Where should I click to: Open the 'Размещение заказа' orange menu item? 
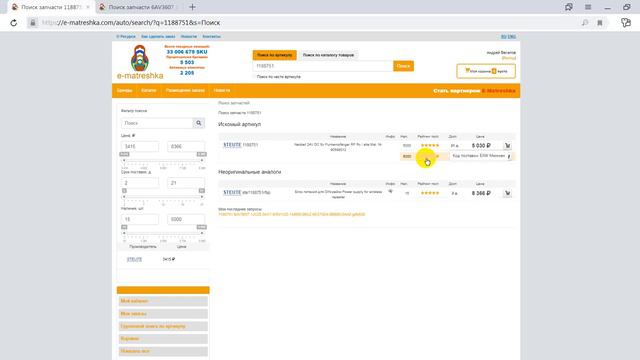tap(185, 90)
